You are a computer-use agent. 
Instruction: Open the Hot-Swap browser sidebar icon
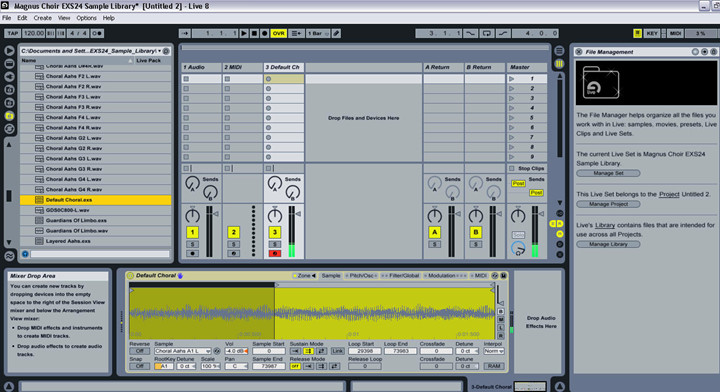[x=9, y=129]
